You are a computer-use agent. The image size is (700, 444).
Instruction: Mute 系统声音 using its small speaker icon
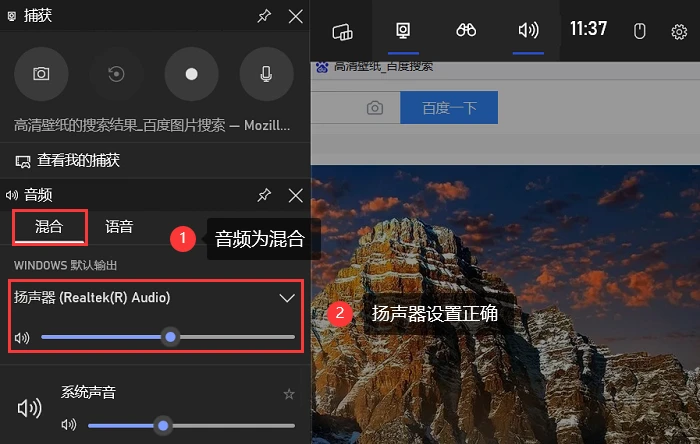(x=69, y=425)
